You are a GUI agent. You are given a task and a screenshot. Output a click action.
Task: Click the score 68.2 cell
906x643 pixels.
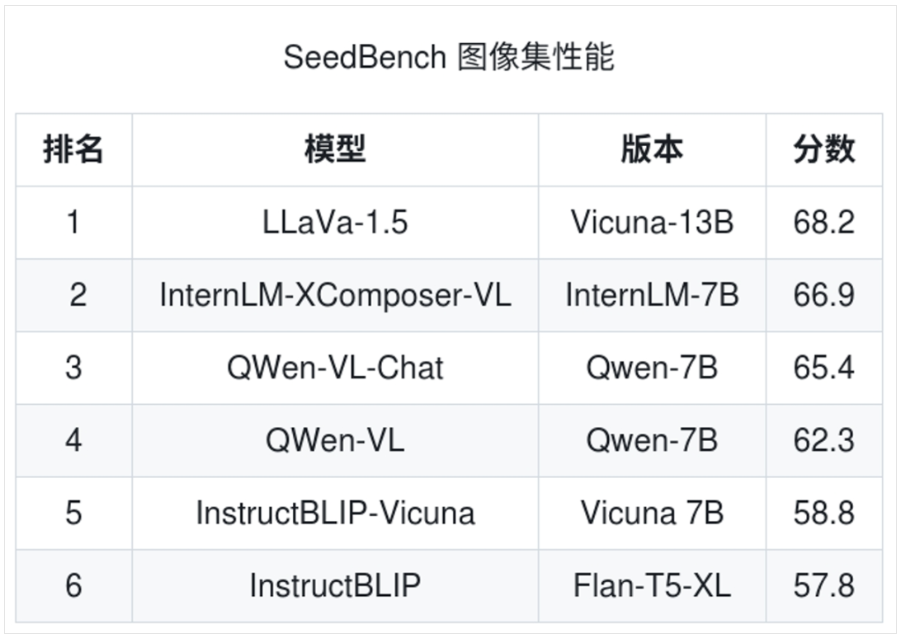824,222
